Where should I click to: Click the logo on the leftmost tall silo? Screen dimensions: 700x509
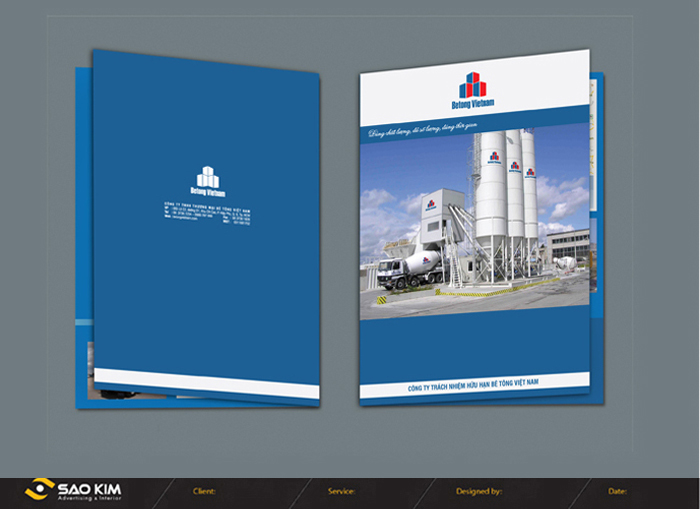(493, 157)
